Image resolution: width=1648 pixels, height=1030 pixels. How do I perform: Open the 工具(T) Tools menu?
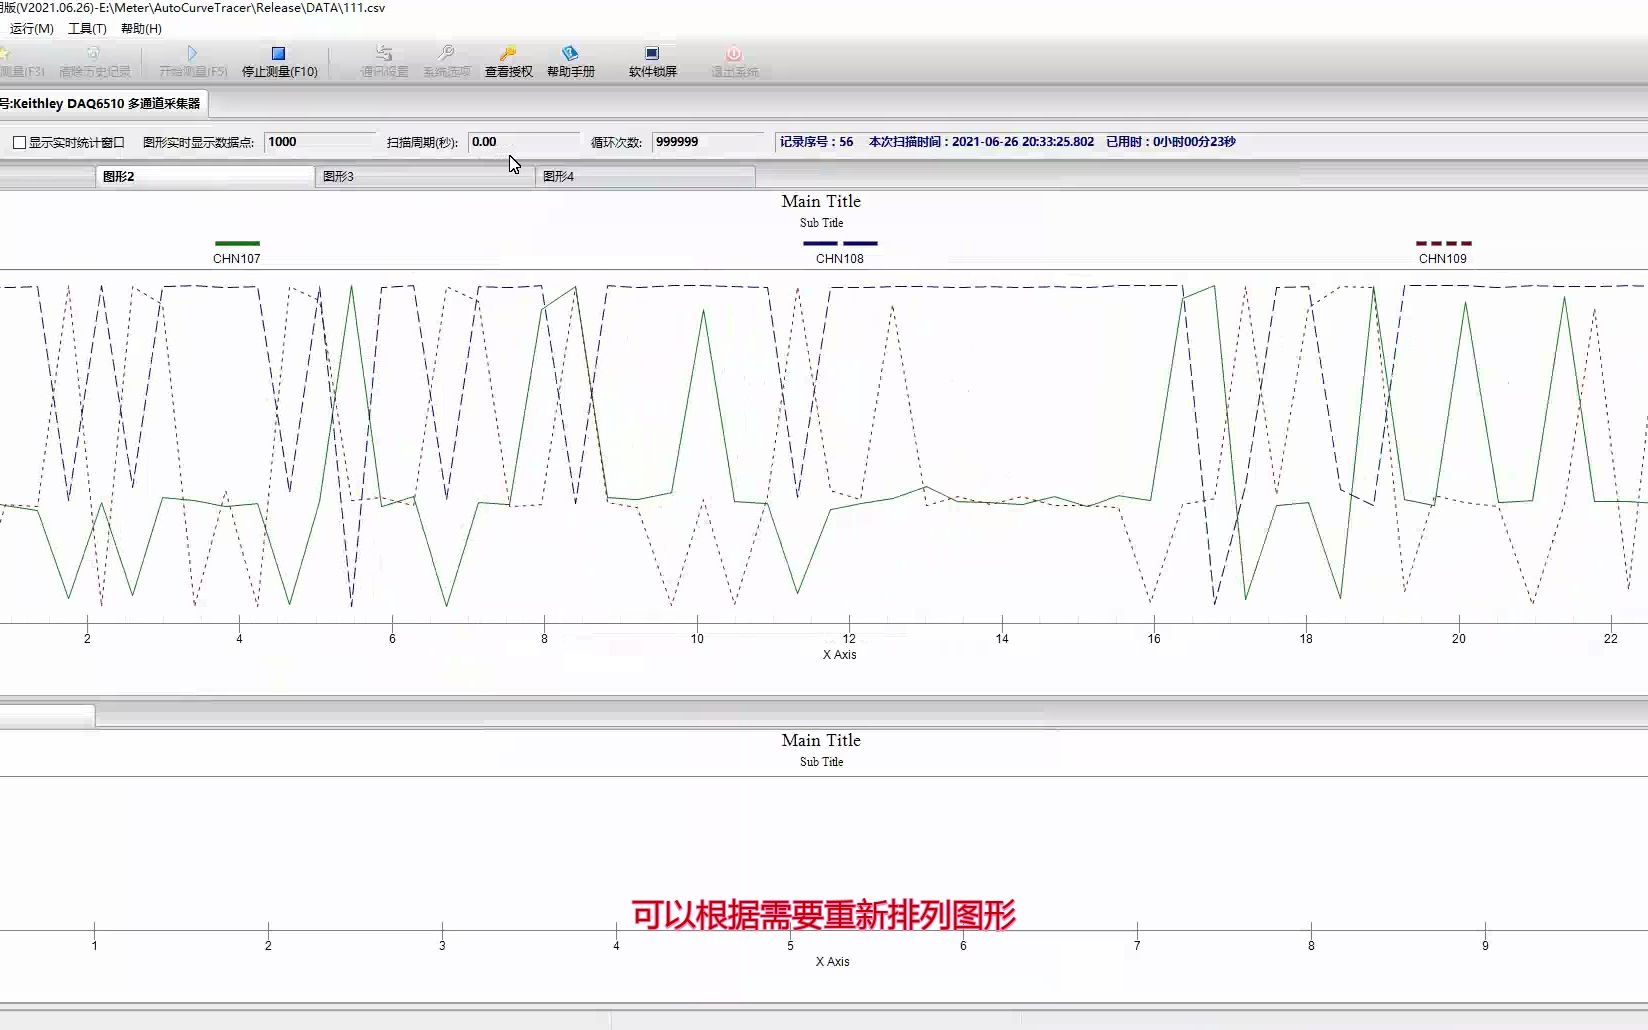(x=87, y=28)
